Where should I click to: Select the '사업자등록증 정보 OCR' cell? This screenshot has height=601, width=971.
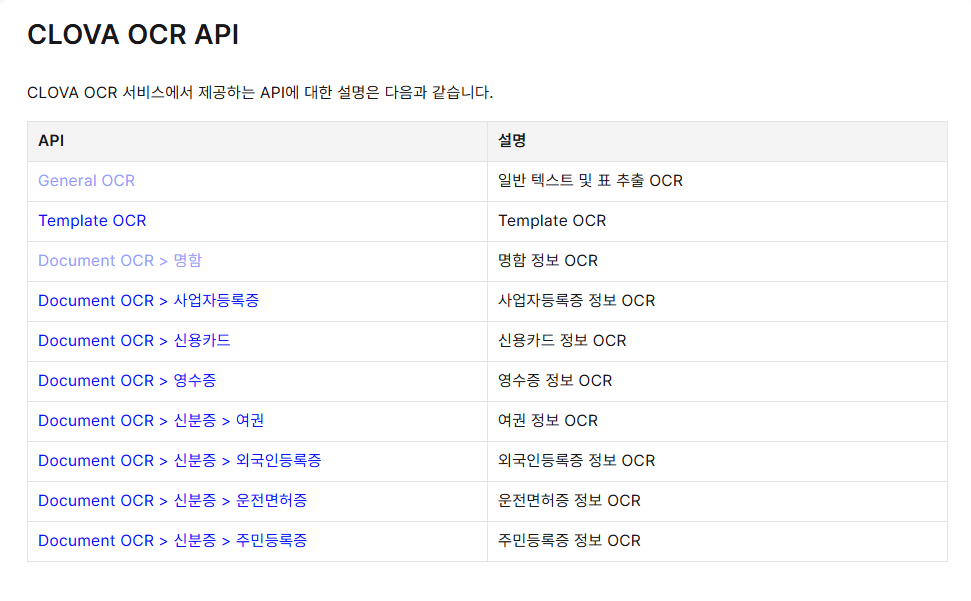[x=717, y=301]
